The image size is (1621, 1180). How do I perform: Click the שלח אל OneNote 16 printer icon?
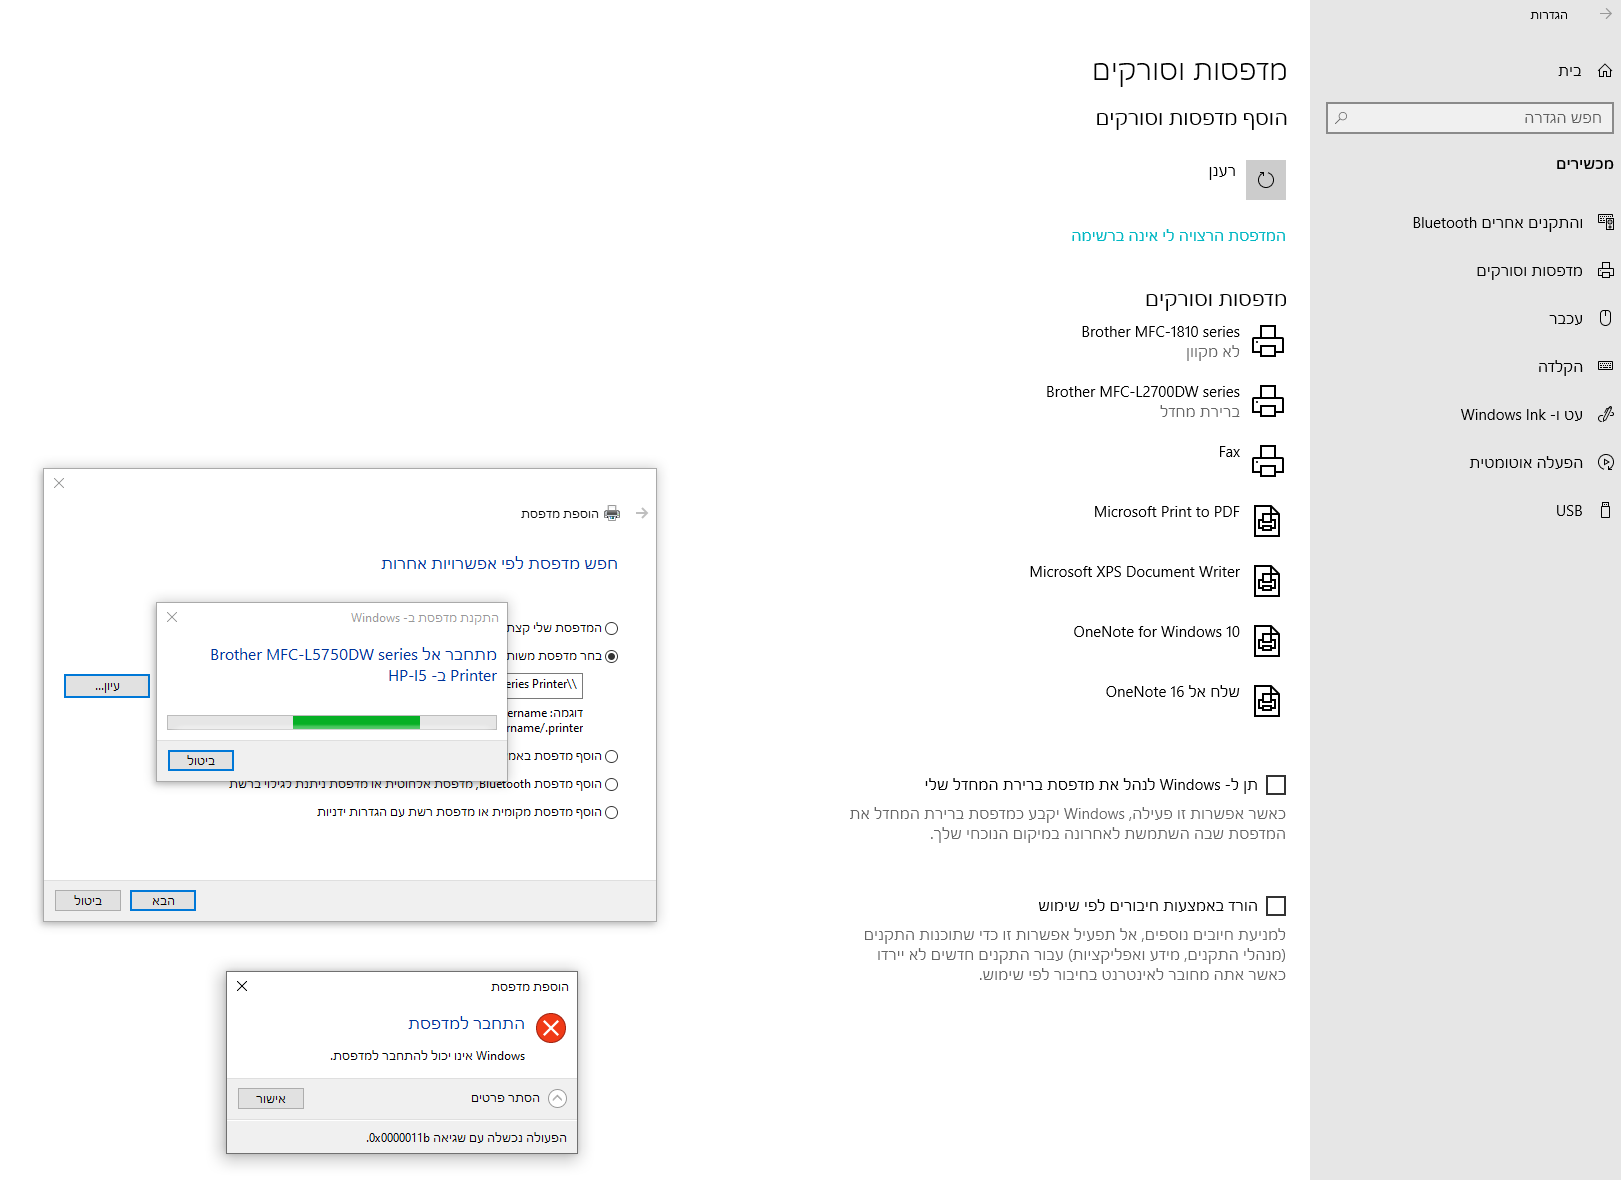click(1267, 701)
